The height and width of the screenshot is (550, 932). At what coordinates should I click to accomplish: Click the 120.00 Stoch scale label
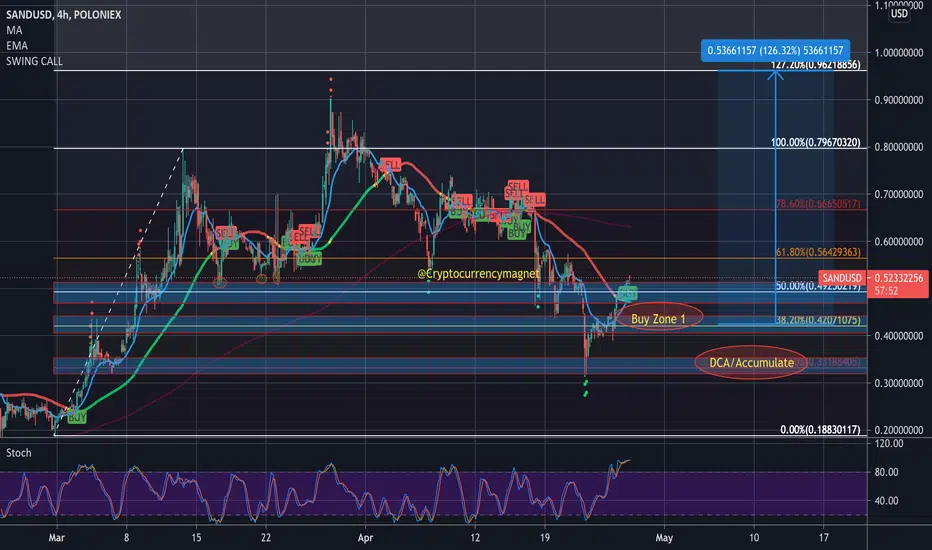(889, 444)
